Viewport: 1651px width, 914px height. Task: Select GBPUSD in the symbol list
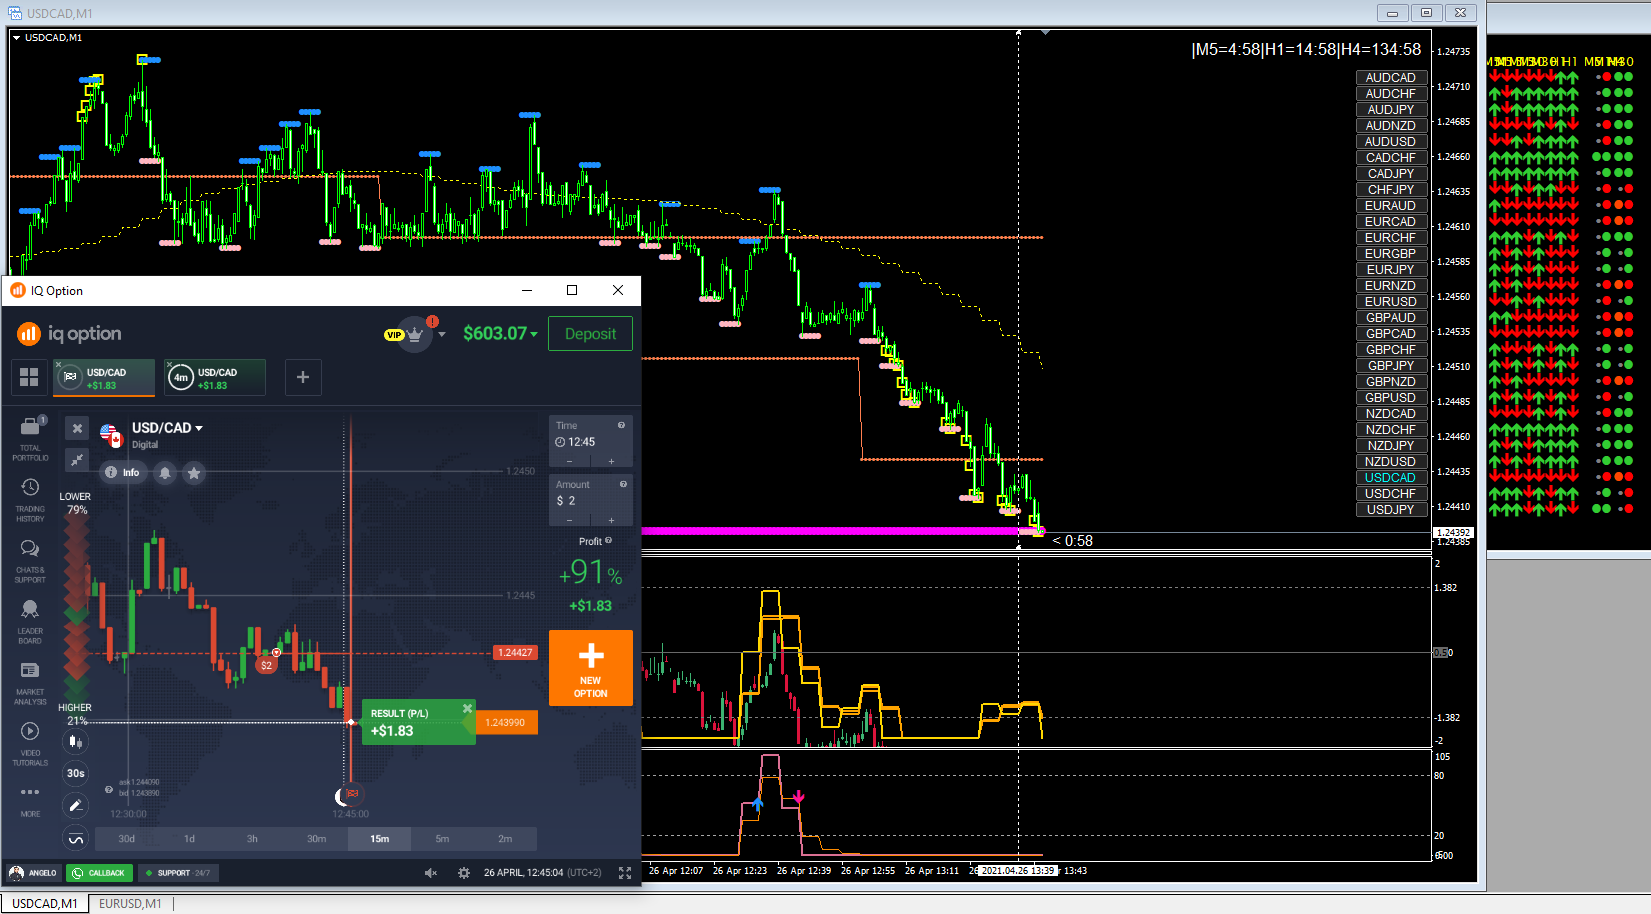point(1391,398)
